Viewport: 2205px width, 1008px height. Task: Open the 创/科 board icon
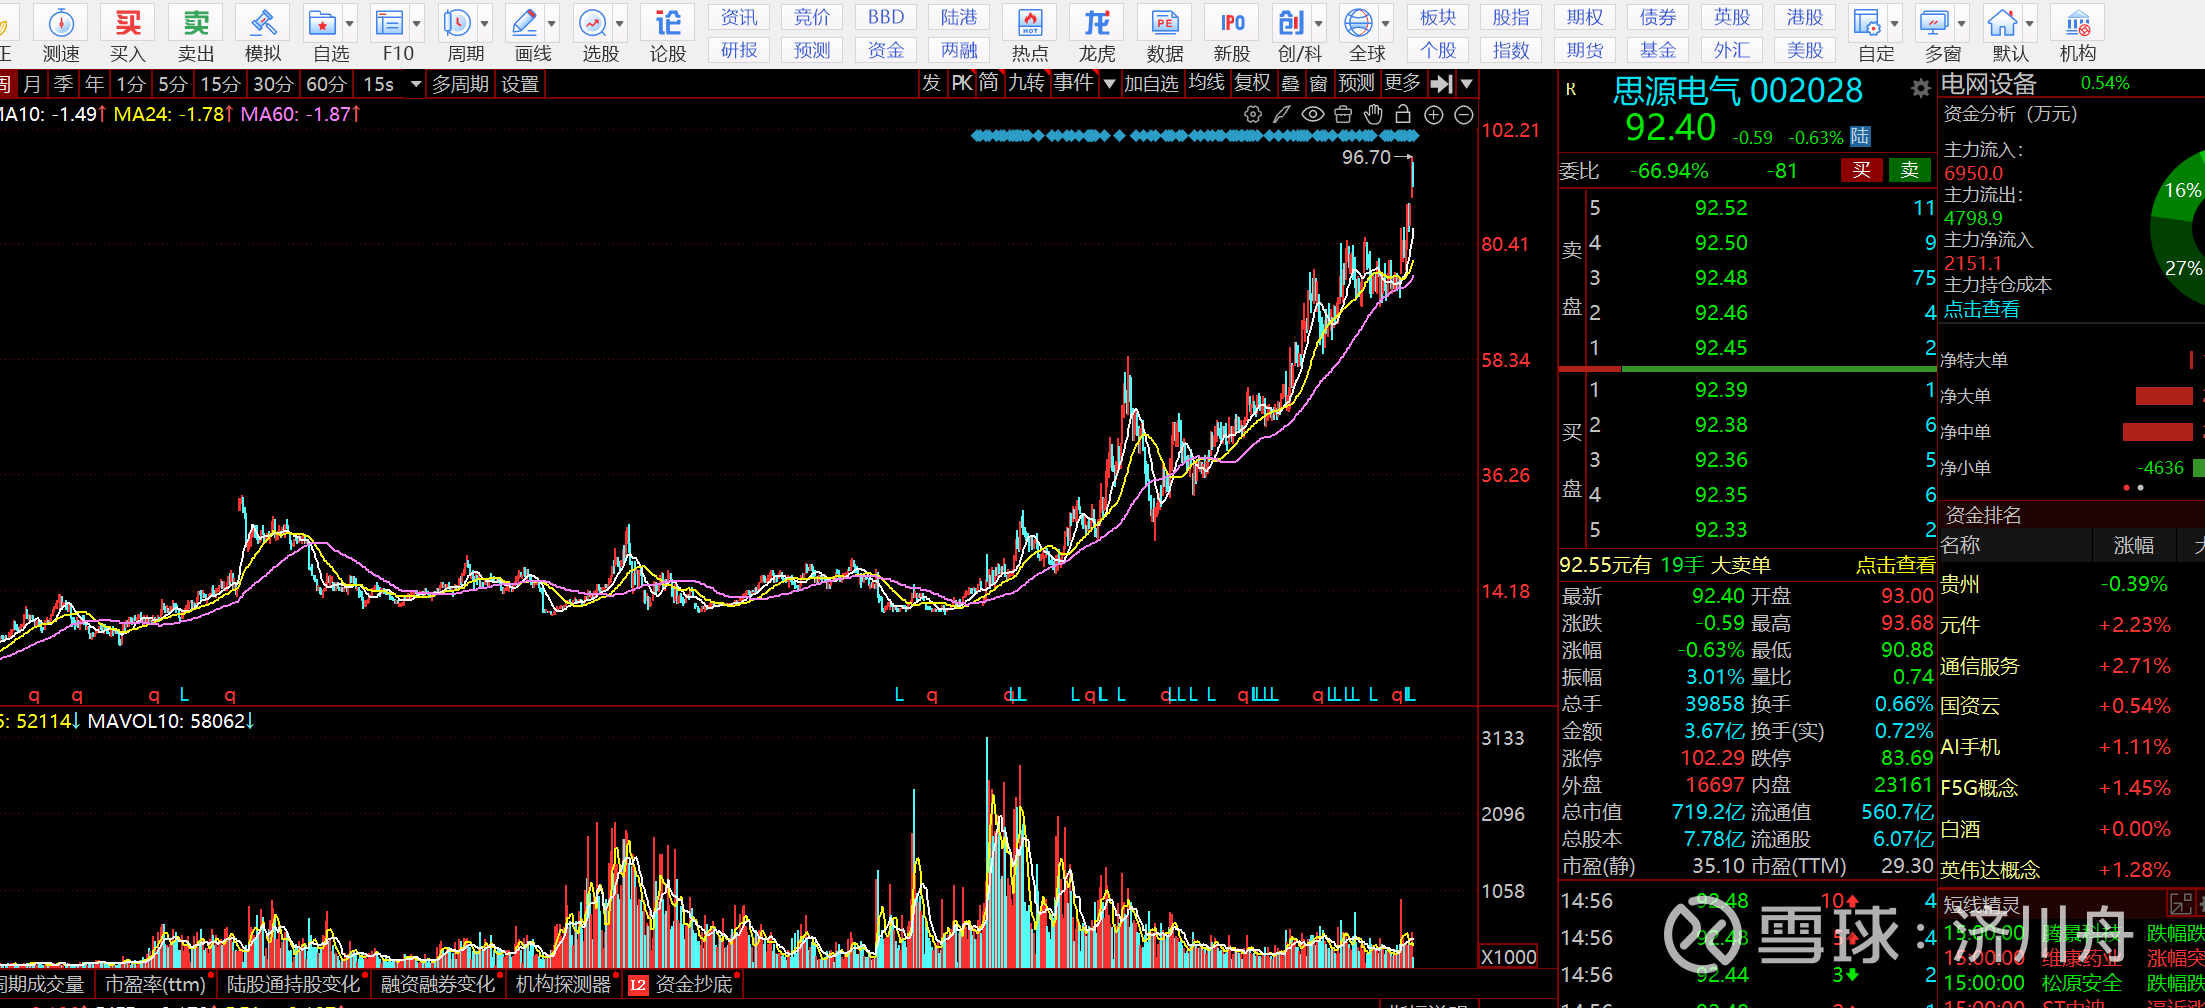point(1291,23)
